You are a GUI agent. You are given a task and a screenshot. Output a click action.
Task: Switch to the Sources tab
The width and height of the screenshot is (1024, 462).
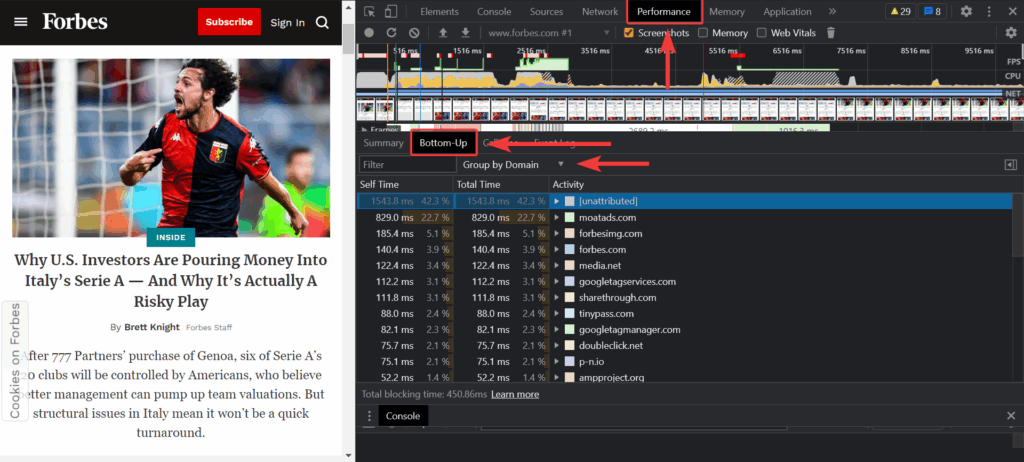547,11
